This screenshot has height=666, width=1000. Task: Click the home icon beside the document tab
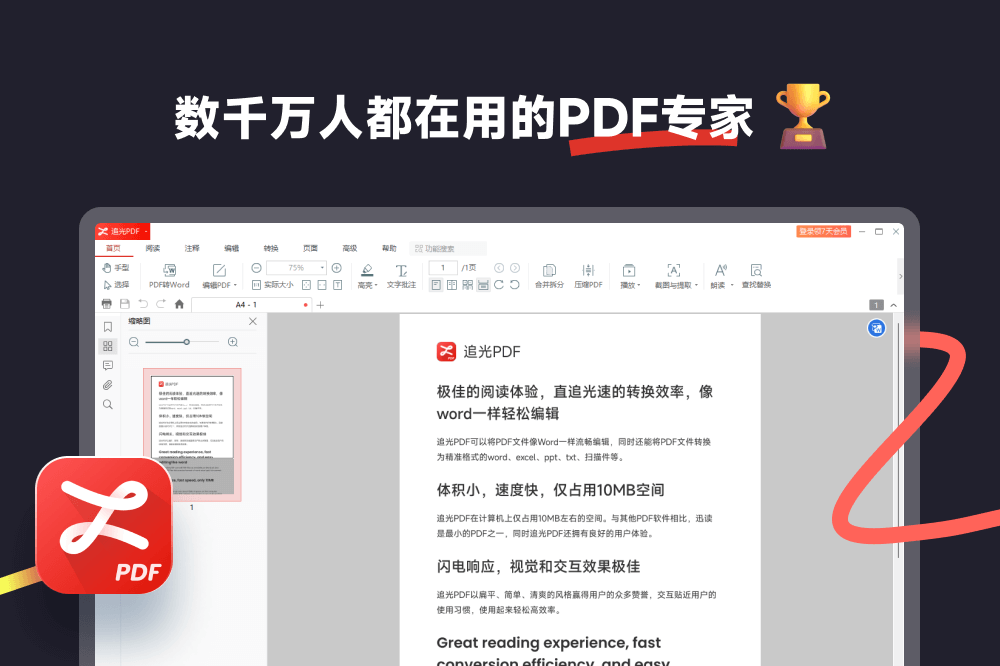click(179, 304)
